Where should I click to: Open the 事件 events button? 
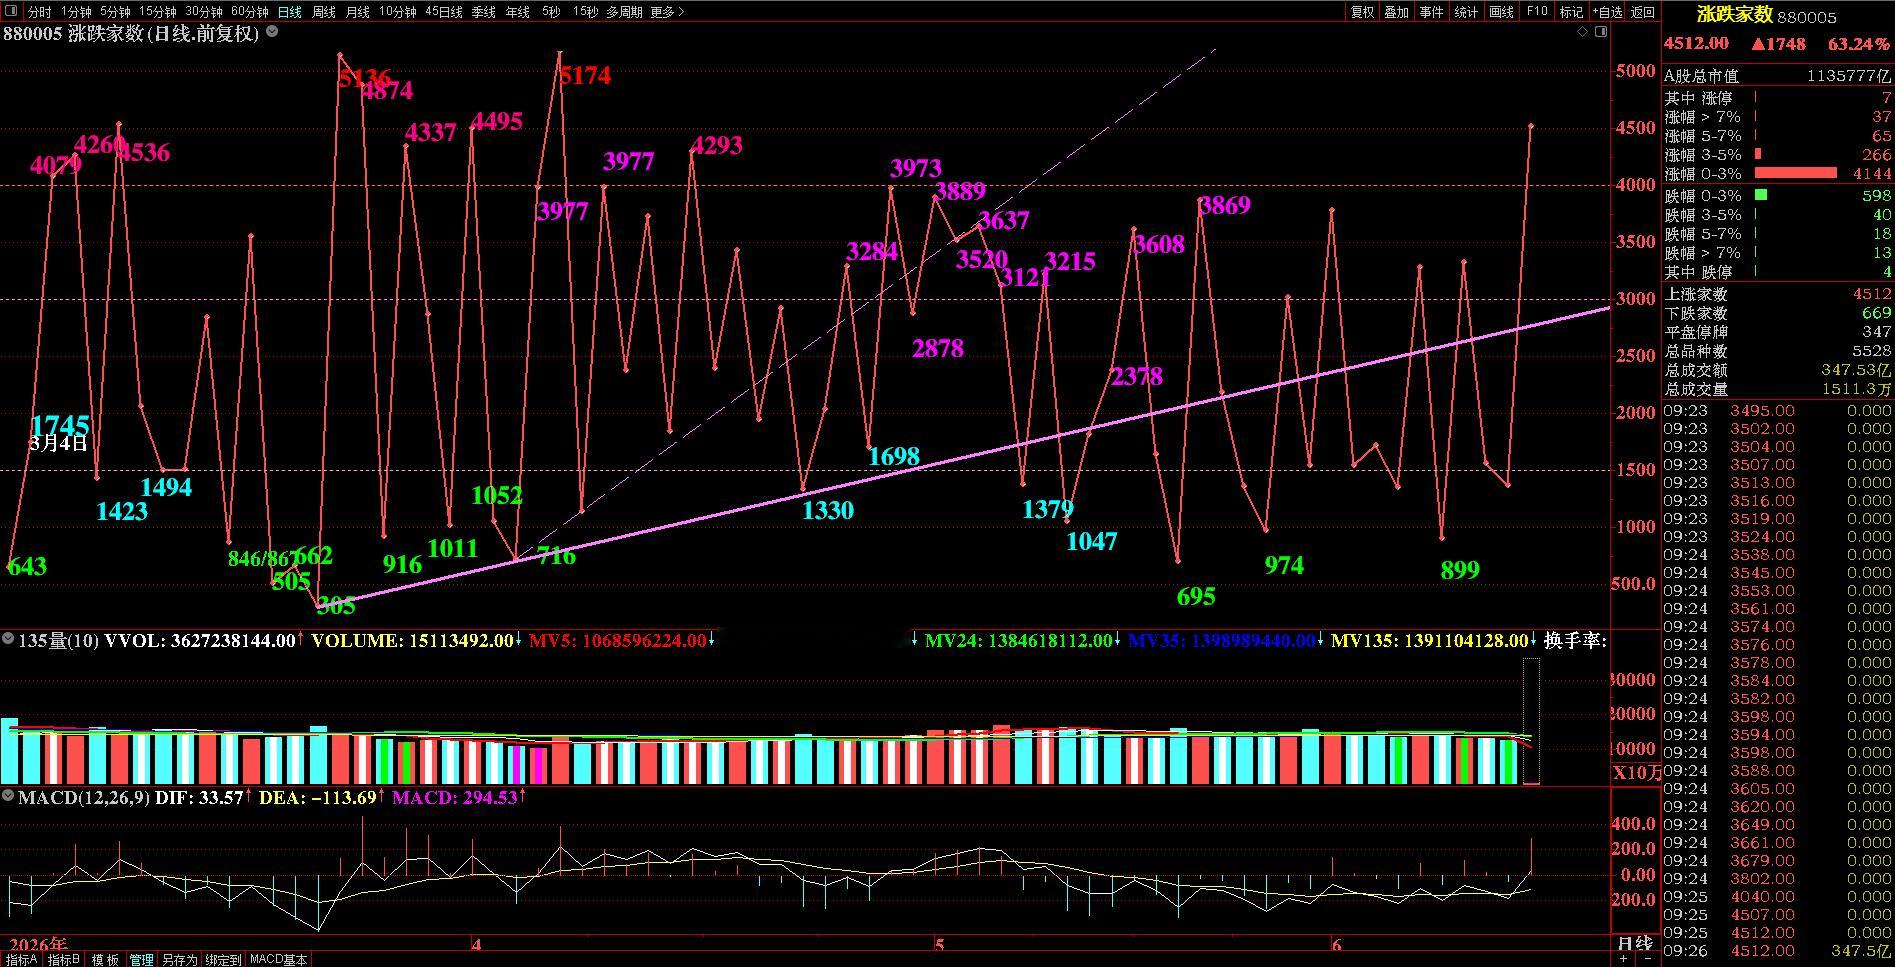click(1432, 12)
